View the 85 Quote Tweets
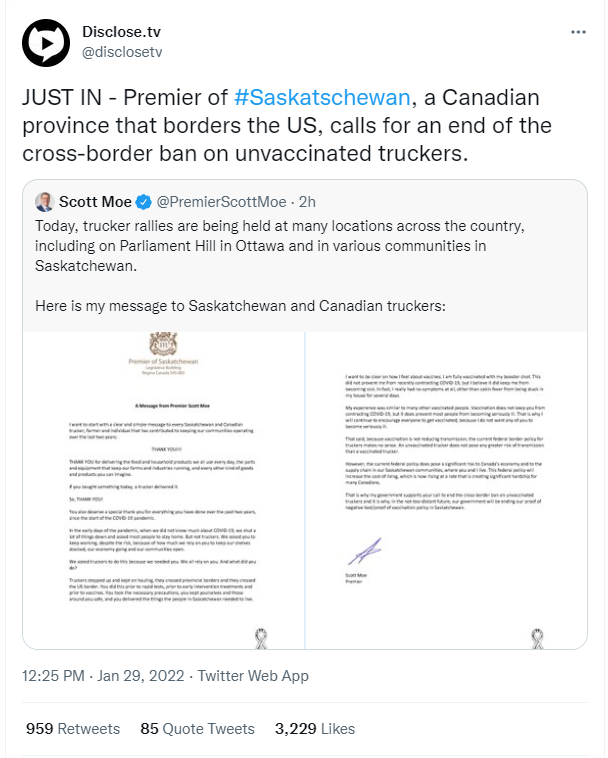 coord(197,729)
